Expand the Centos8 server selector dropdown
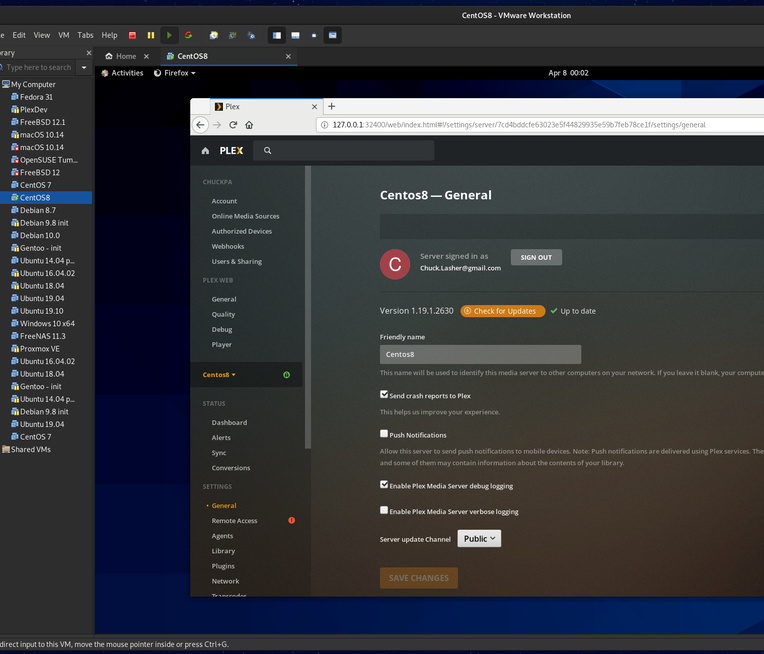 tap(219, 375)
